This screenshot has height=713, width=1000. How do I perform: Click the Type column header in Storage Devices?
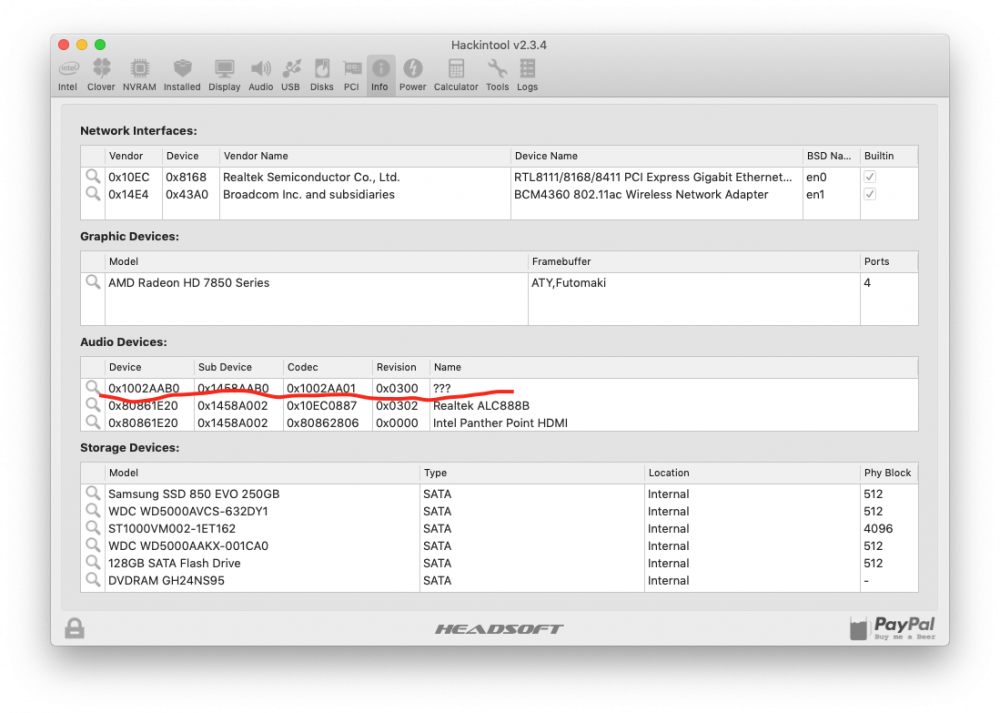pyautogui.click(x=532, y=473)
